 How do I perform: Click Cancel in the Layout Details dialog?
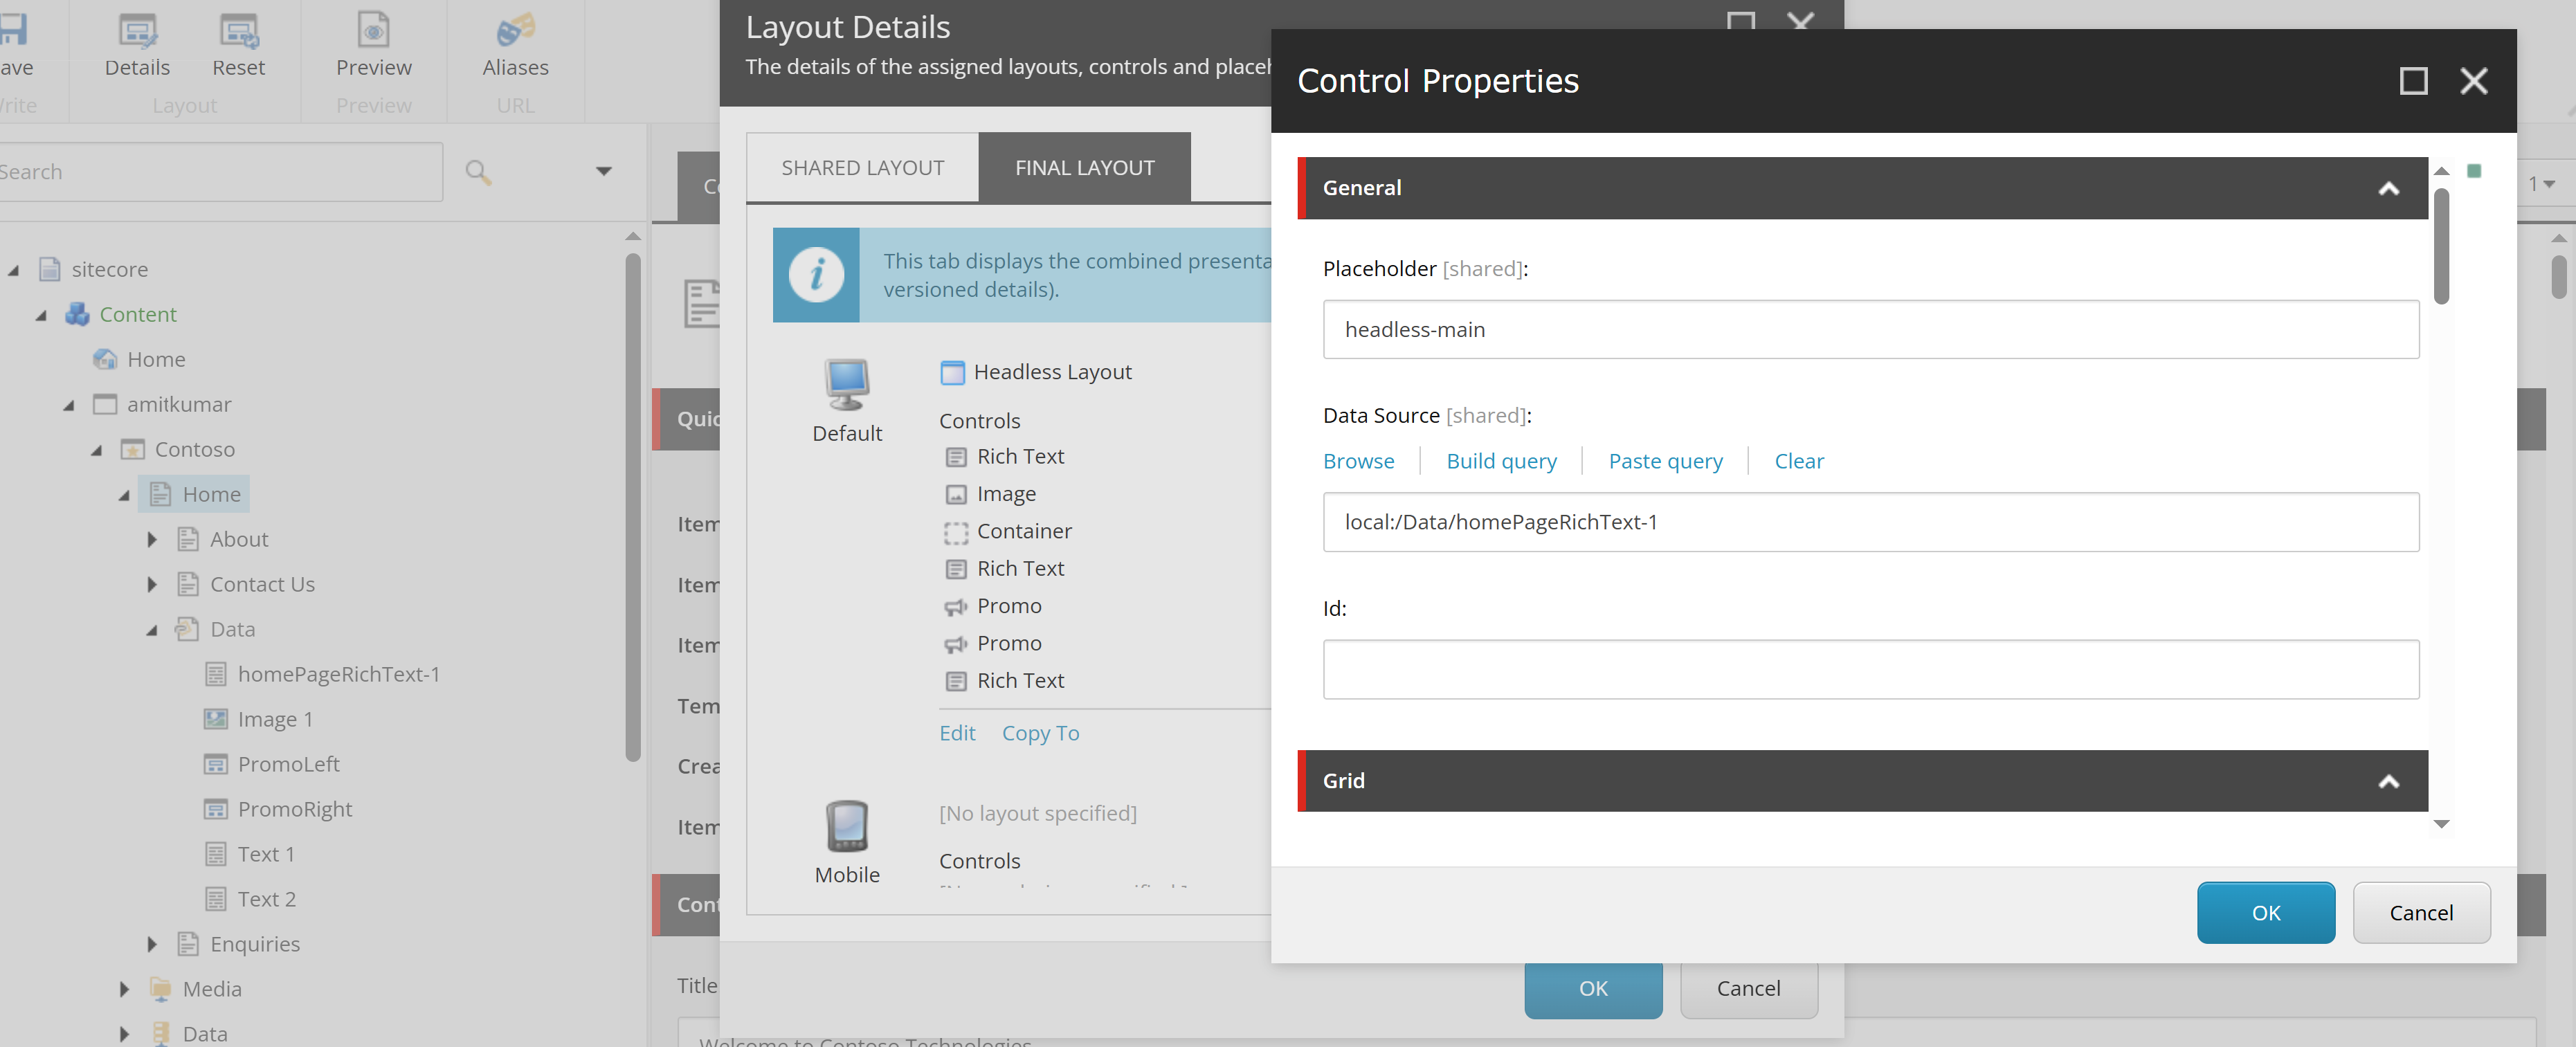1748,989
